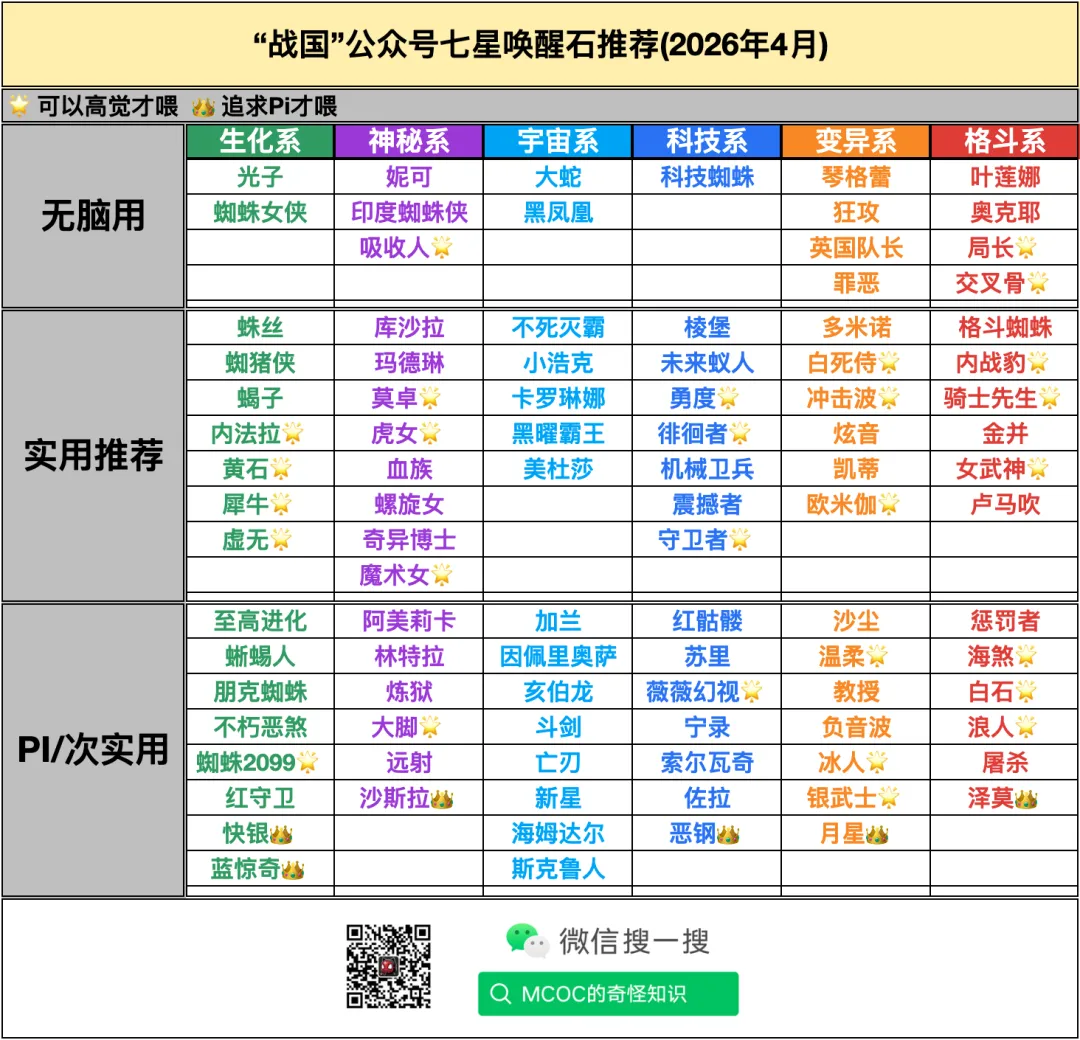Image resolution: width=1080 pixels, height=1040 pixels.
Task: Click the crown icon next to 沙斯拉
Action: [442, 799]
